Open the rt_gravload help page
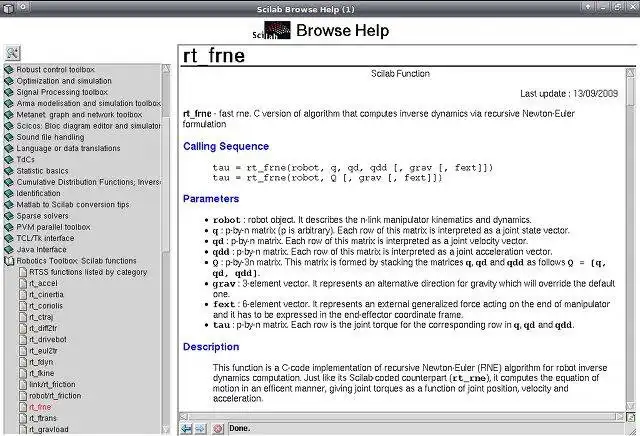 (x=49, y=429)
